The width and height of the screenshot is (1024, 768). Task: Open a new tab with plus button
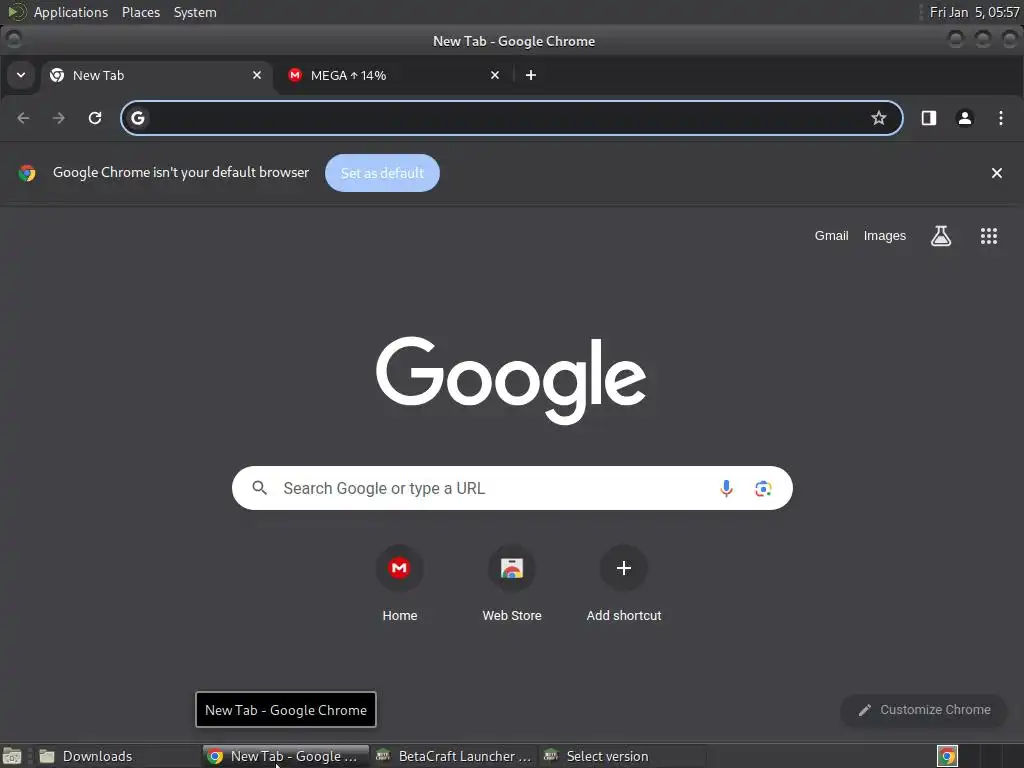click(531, 75)
